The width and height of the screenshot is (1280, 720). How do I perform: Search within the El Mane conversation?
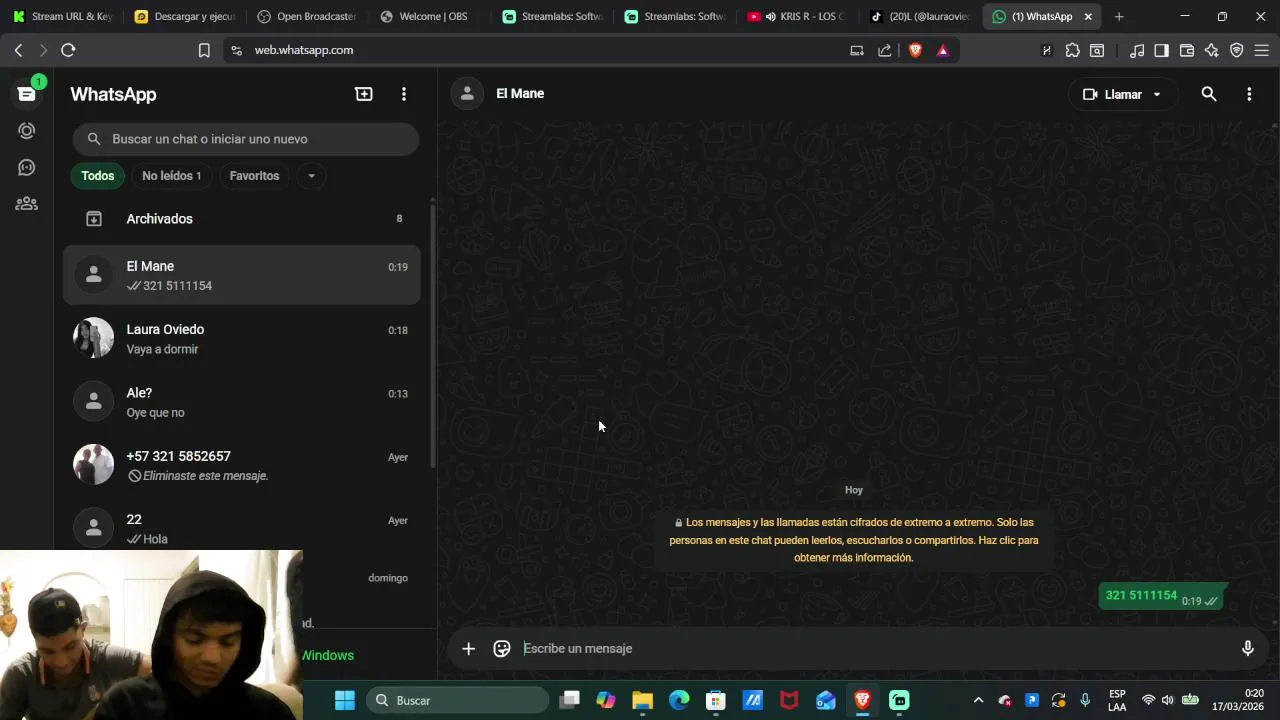1209,94
